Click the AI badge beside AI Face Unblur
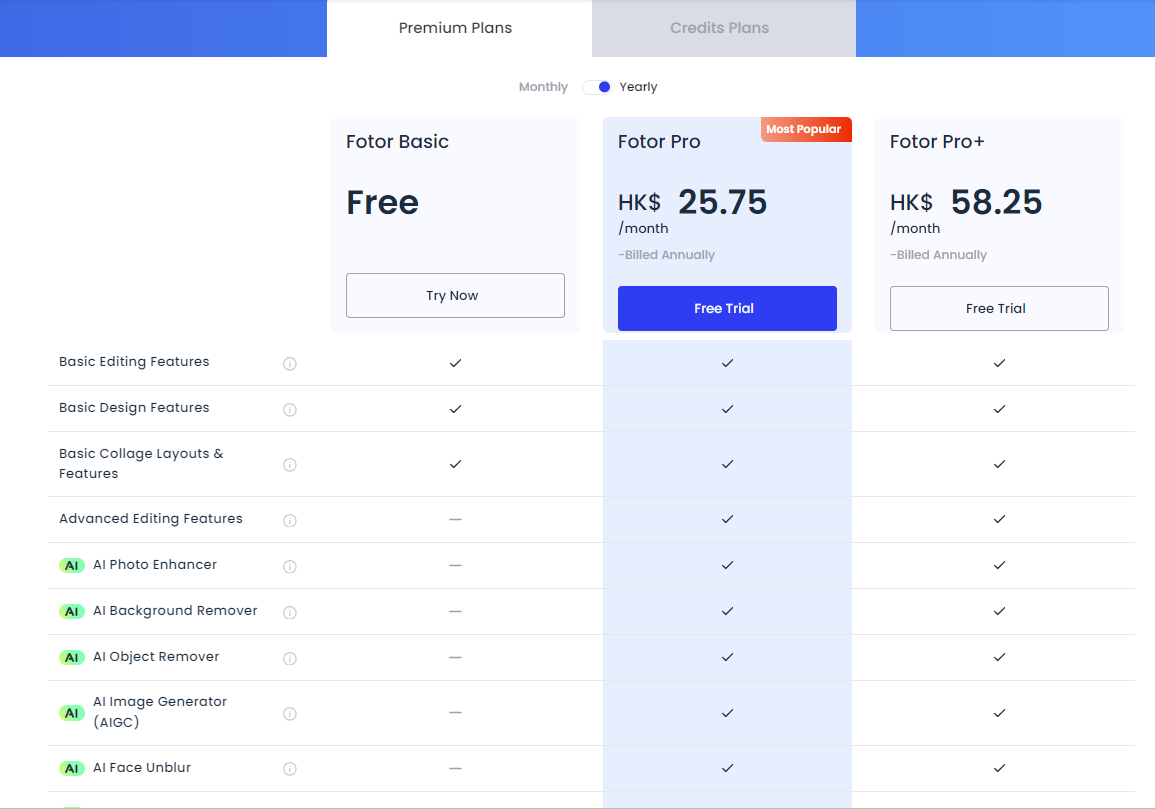This screenshot has height=809, width=1155. (x=71, y=768)
